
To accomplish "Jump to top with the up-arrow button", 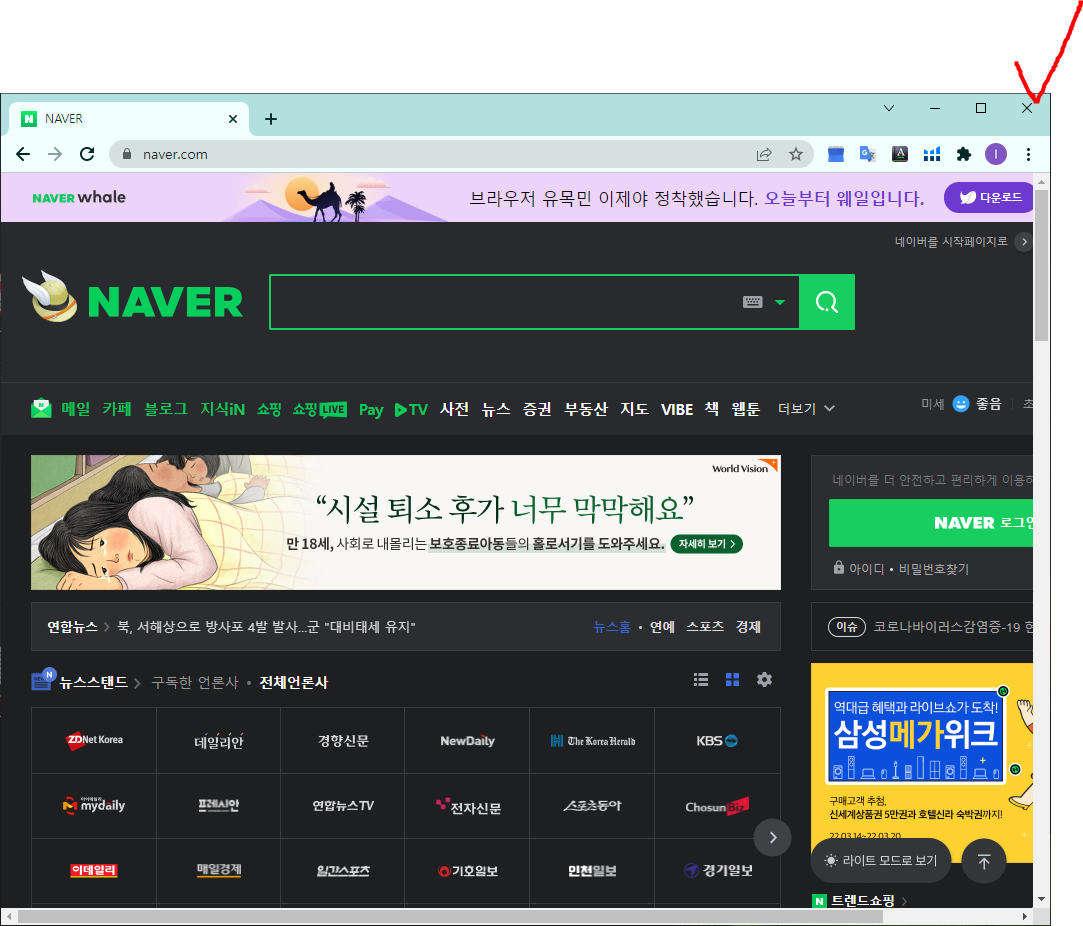I will [984, 861].
